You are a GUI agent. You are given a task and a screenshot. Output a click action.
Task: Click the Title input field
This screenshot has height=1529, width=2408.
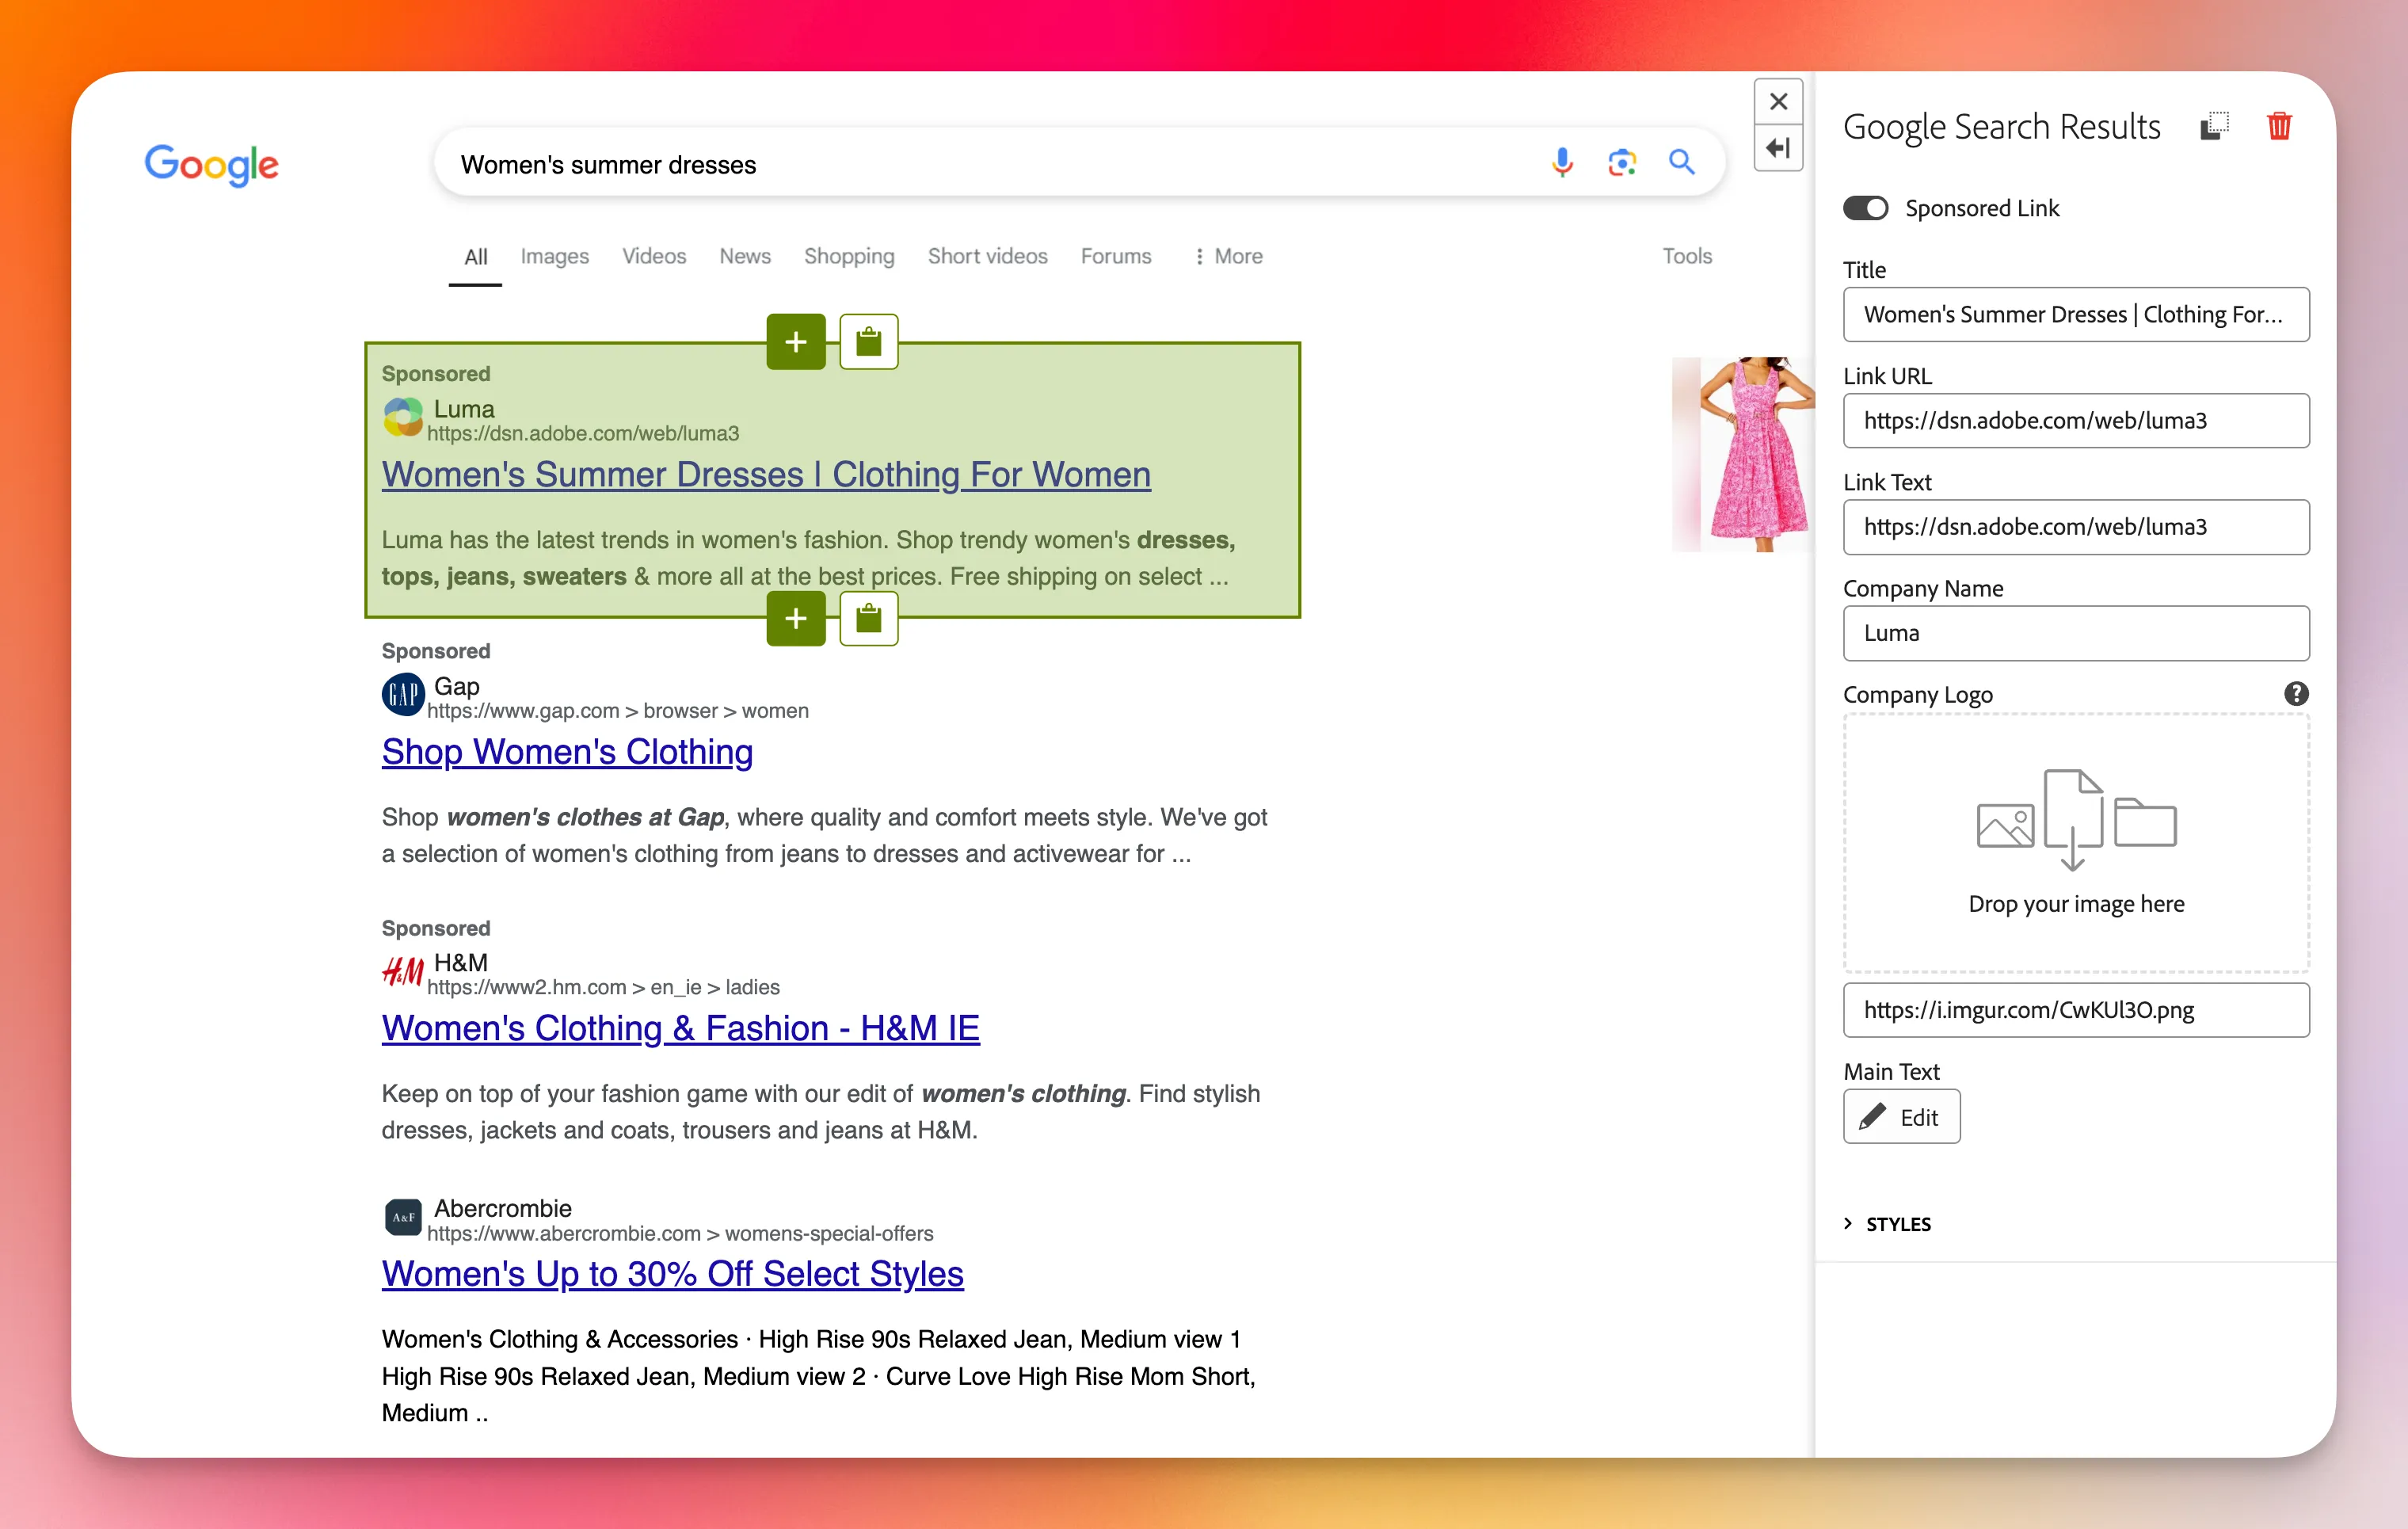click(2076, 314)
